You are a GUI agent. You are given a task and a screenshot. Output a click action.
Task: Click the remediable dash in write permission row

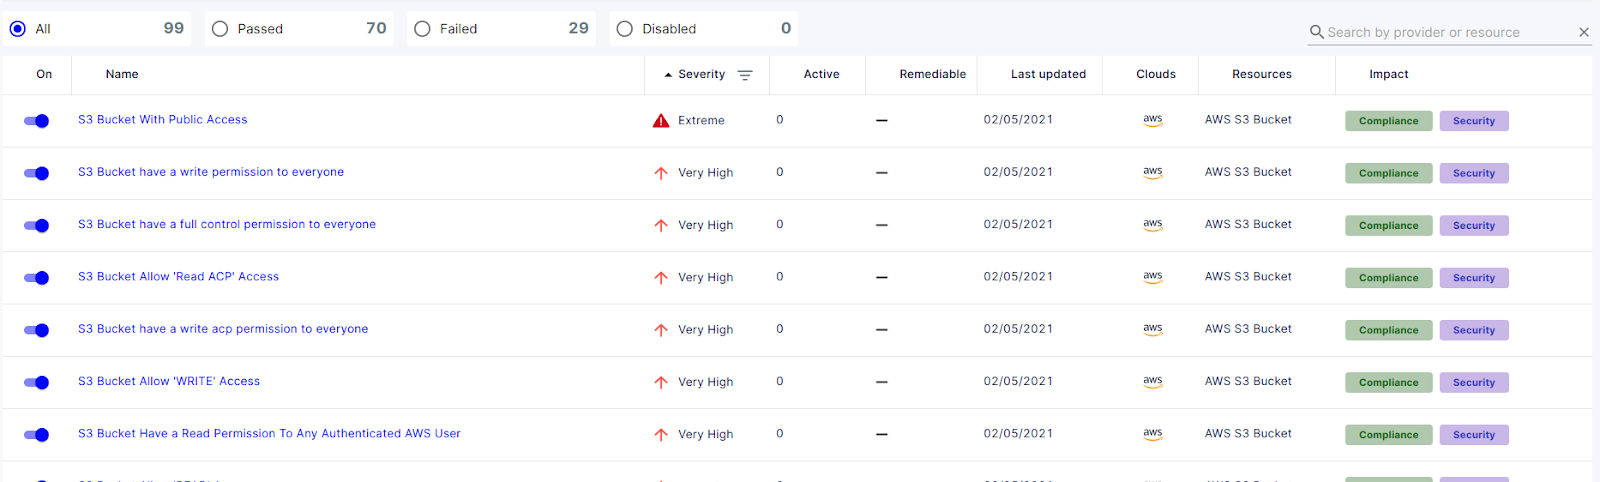881,172
